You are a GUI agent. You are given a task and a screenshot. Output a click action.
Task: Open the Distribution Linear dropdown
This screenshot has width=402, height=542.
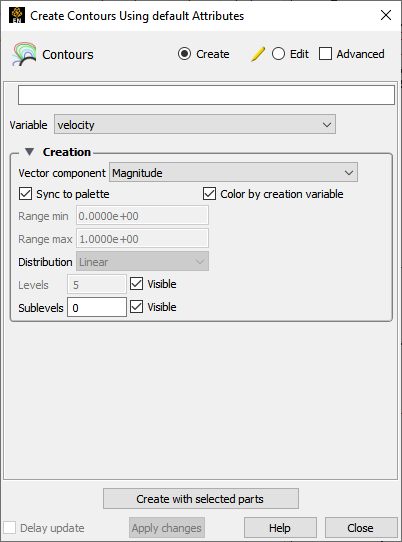click(x=142, y=261)
